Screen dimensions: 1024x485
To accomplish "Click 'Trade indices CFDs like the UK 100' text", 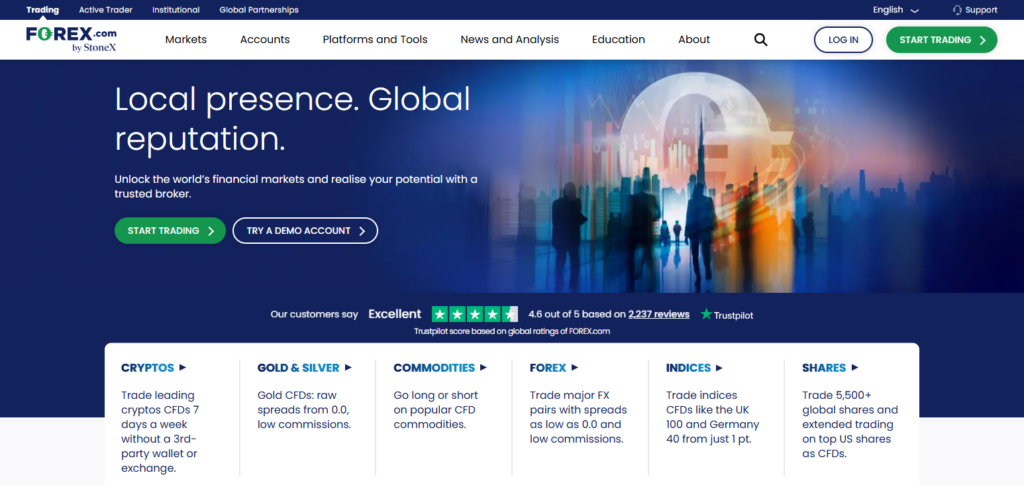I will pos(712,417).
